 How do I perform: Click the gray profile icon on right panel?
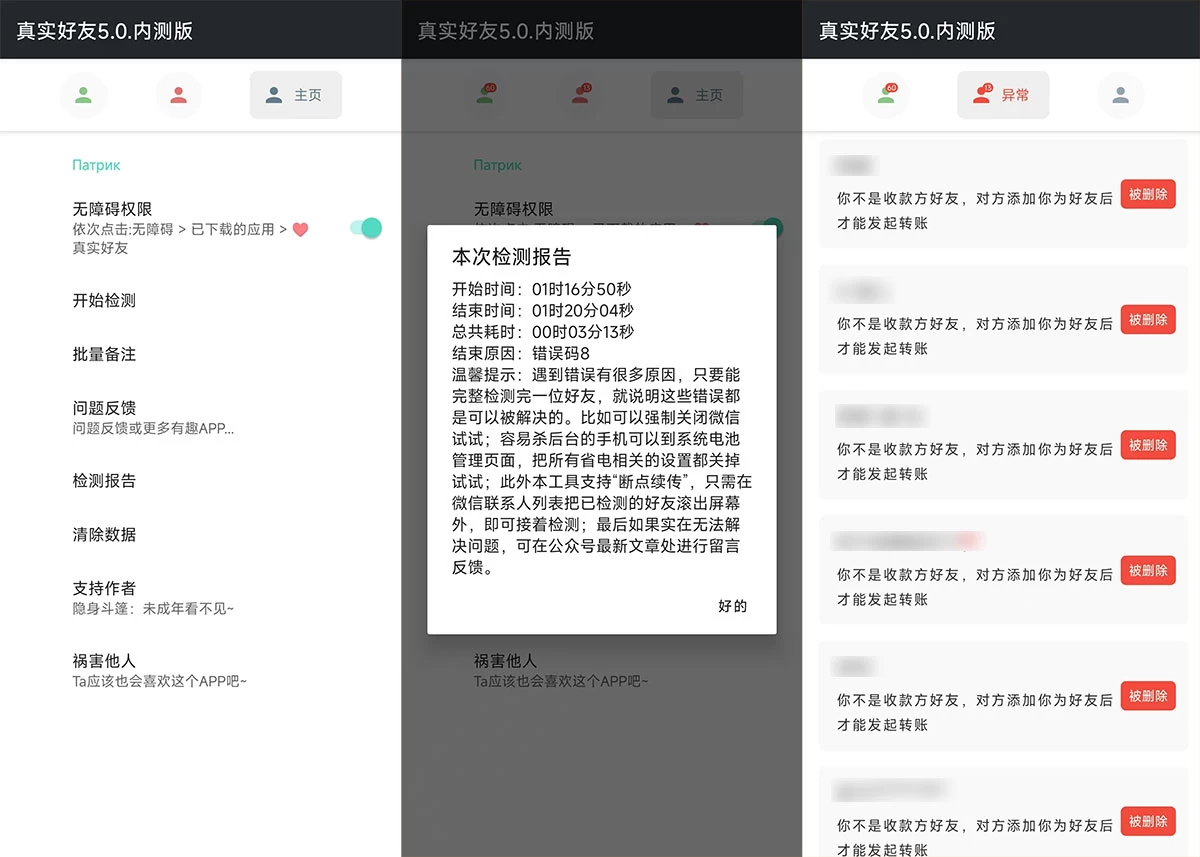coord(1120,94)
